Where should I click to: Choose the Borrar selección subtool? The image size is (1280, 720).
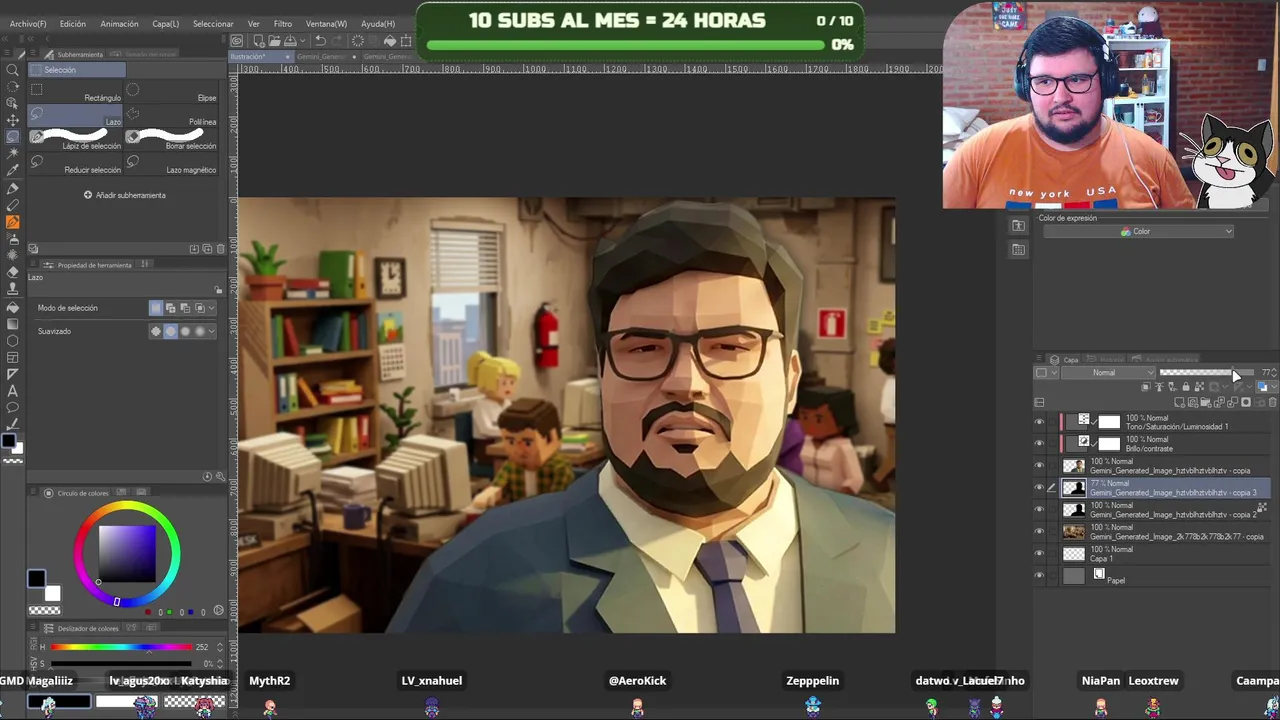point(173,139)
